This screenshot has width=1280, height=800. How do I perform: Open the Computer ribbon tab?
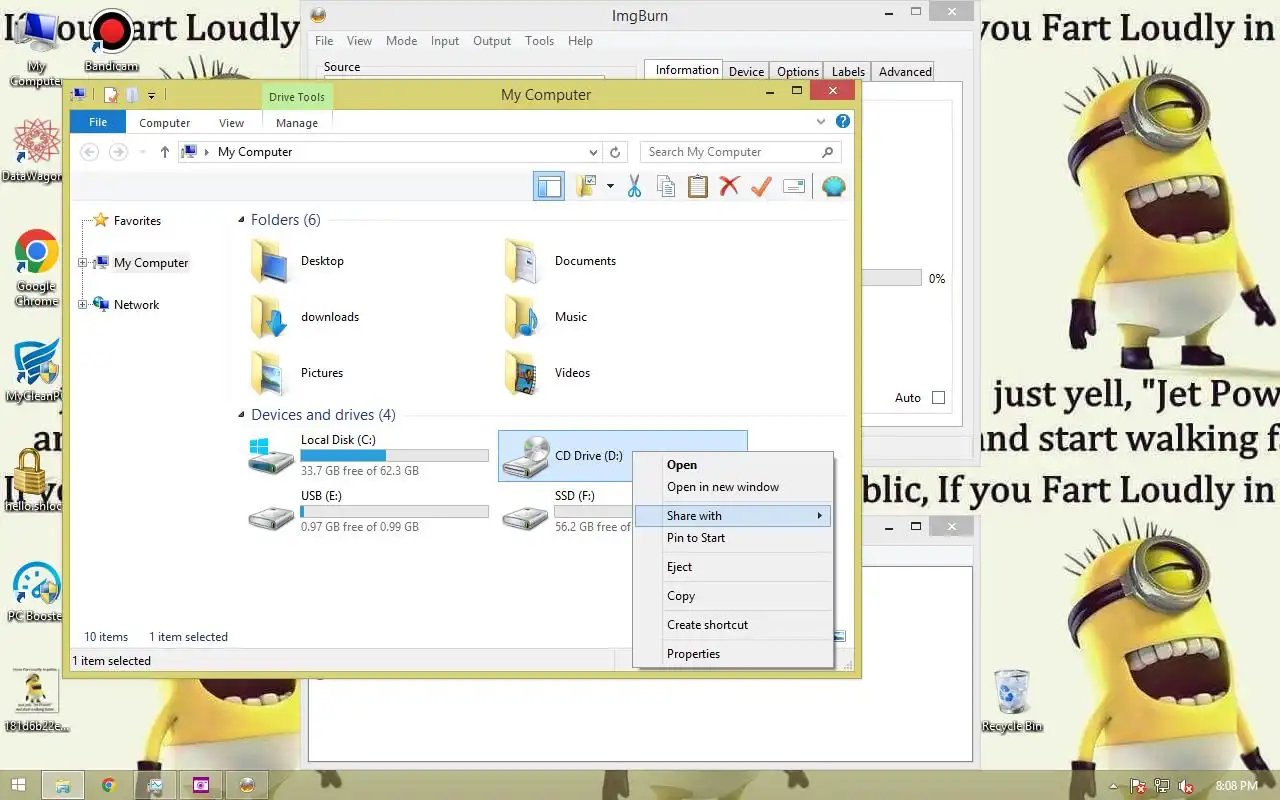[x=165, y=123]
